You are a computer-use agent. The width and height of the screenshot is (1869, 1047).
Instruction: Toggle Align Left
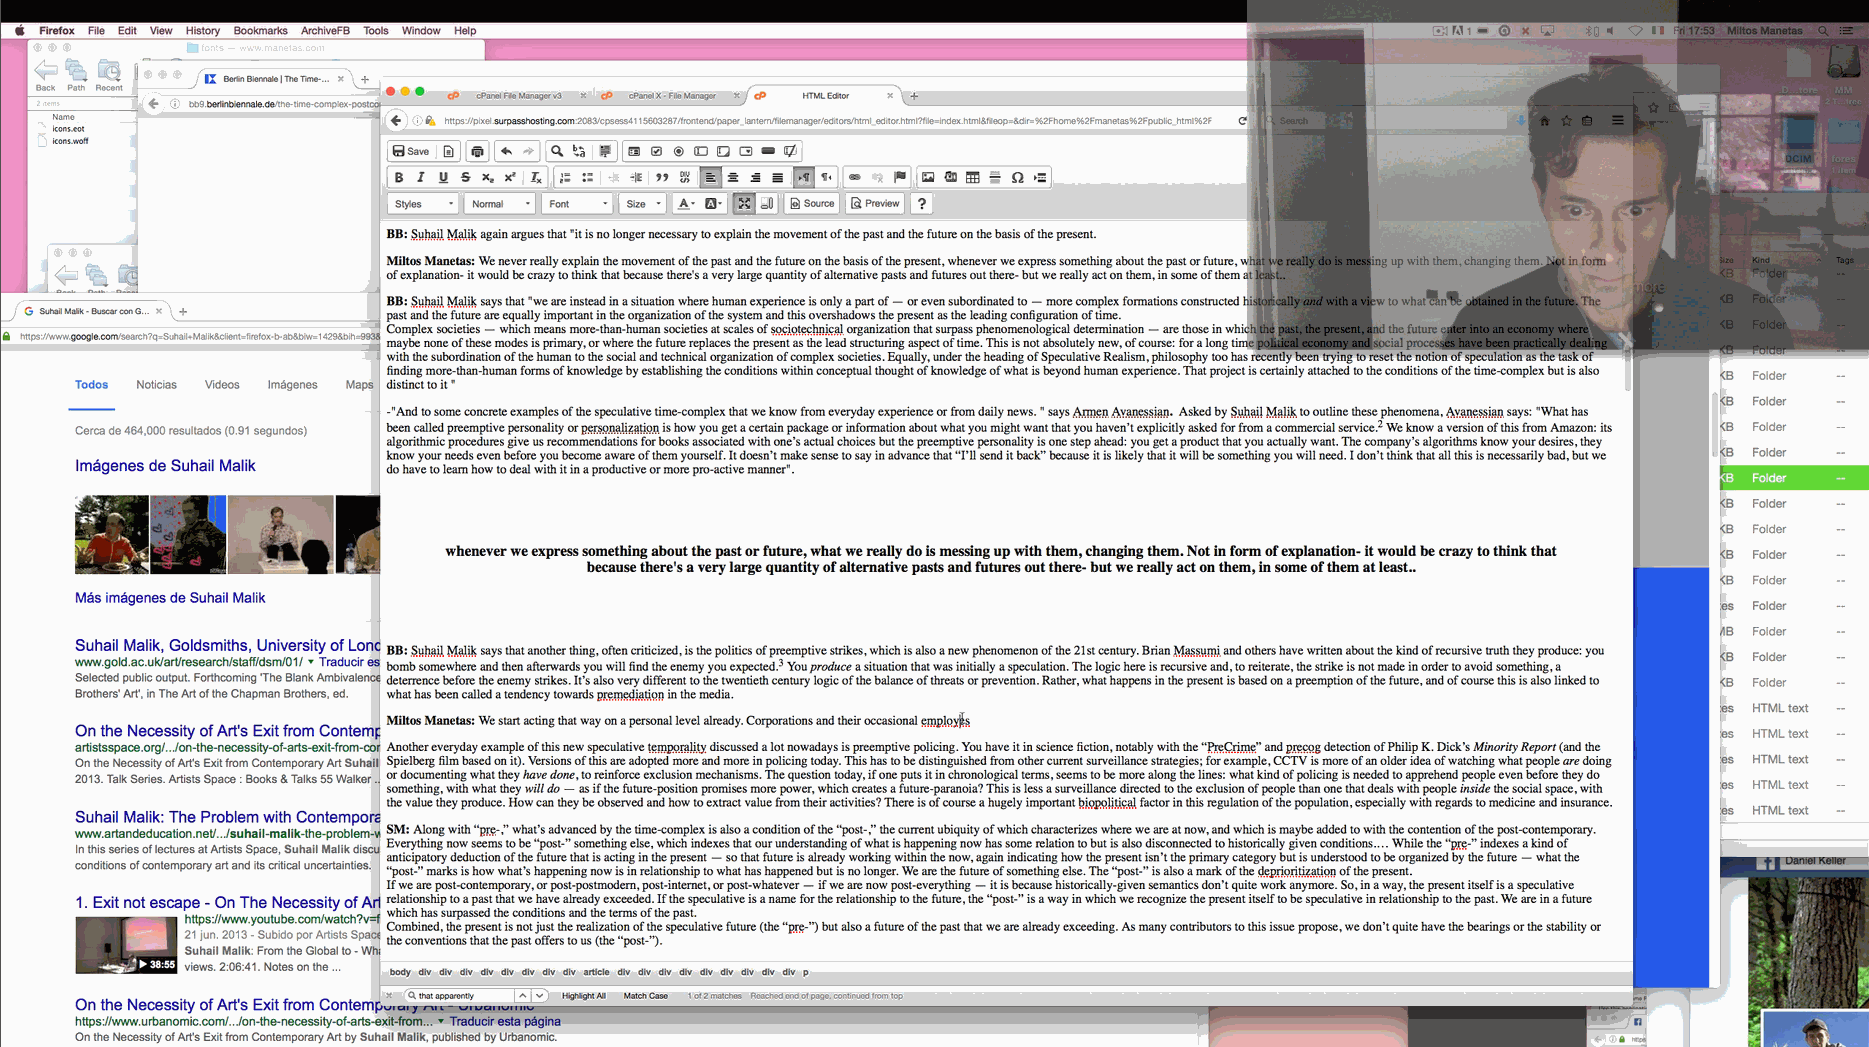tap(711, 177)
